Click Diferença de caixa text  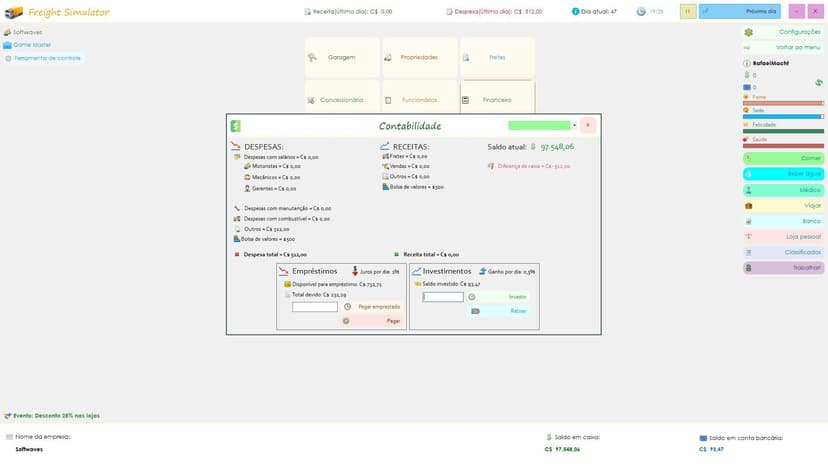pos(534,166)
